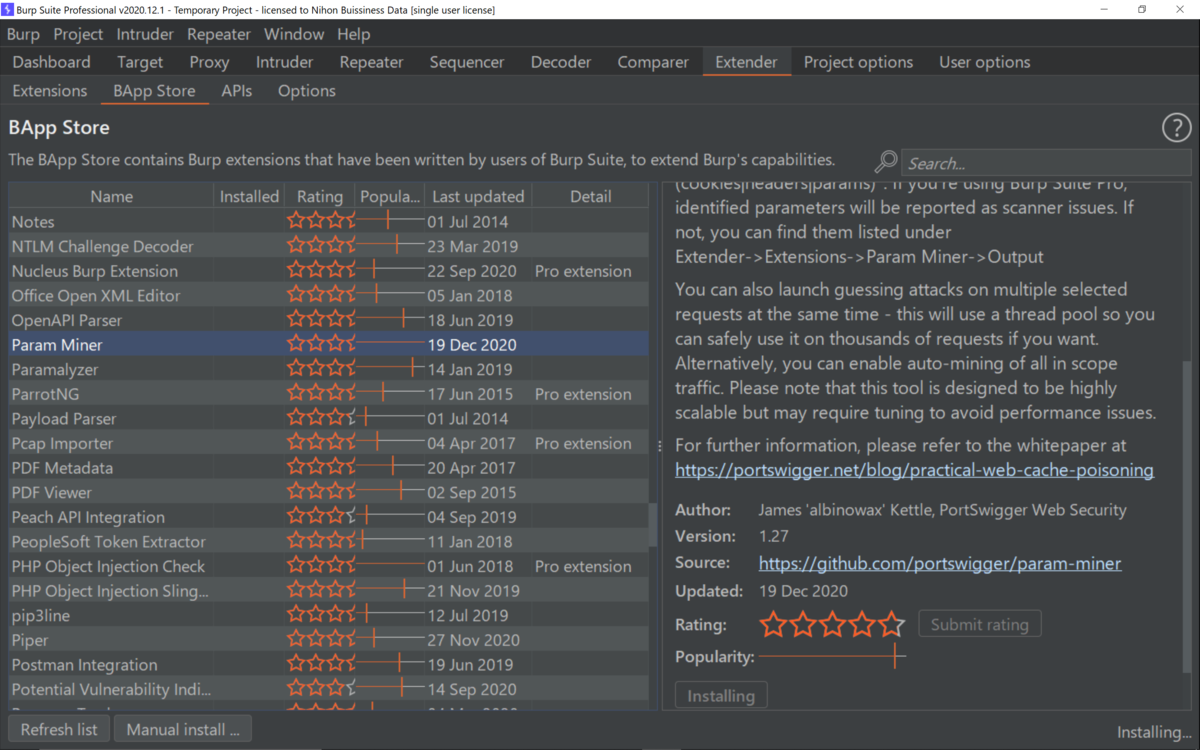
Task: Click the Burp Suite title bar logo
Action: (8, 10)
